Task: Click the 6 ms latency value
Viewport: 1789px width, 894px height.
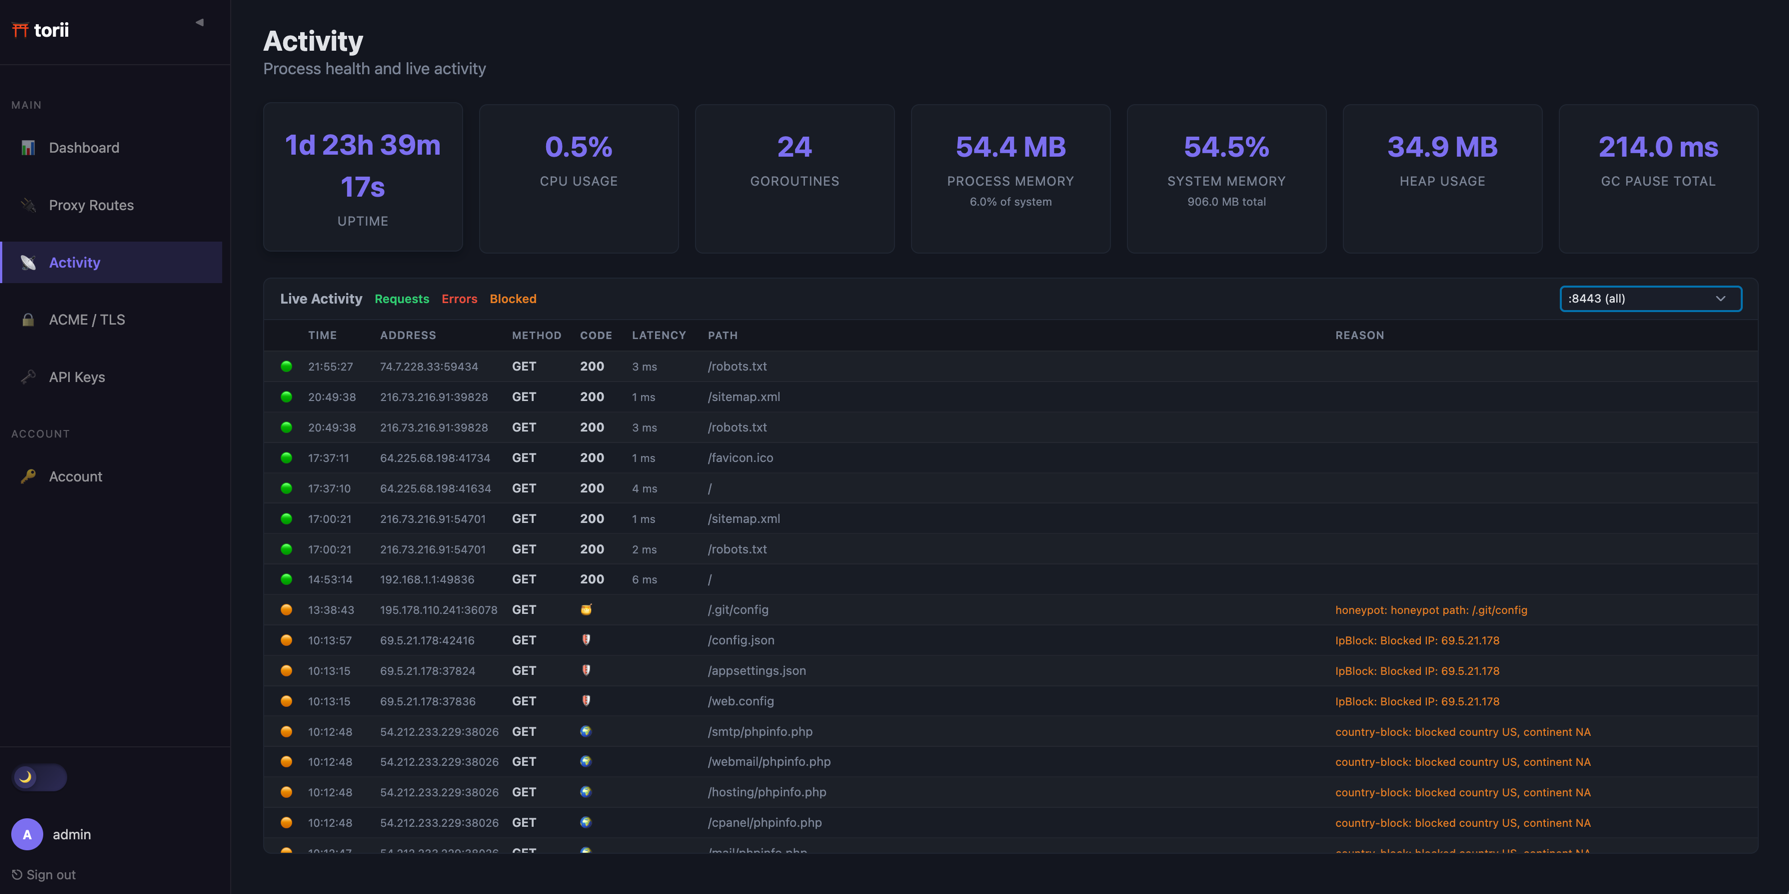Action: pyautogui.click(x=645, y=580)
